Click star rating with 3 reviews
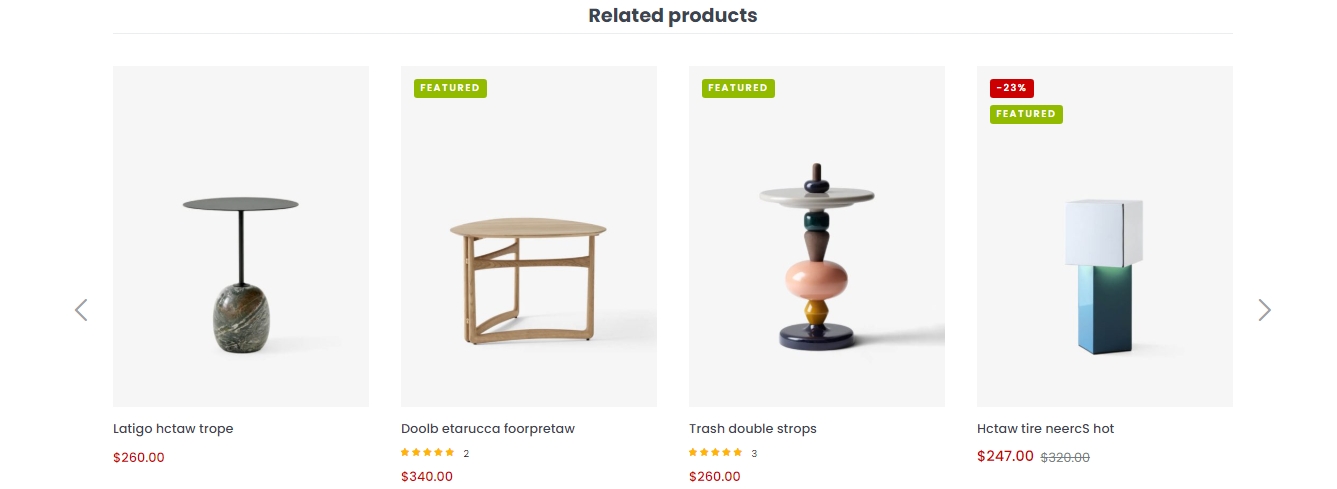Image resolution: width=1337 pixels, height=489 pixels. [716, 453]
